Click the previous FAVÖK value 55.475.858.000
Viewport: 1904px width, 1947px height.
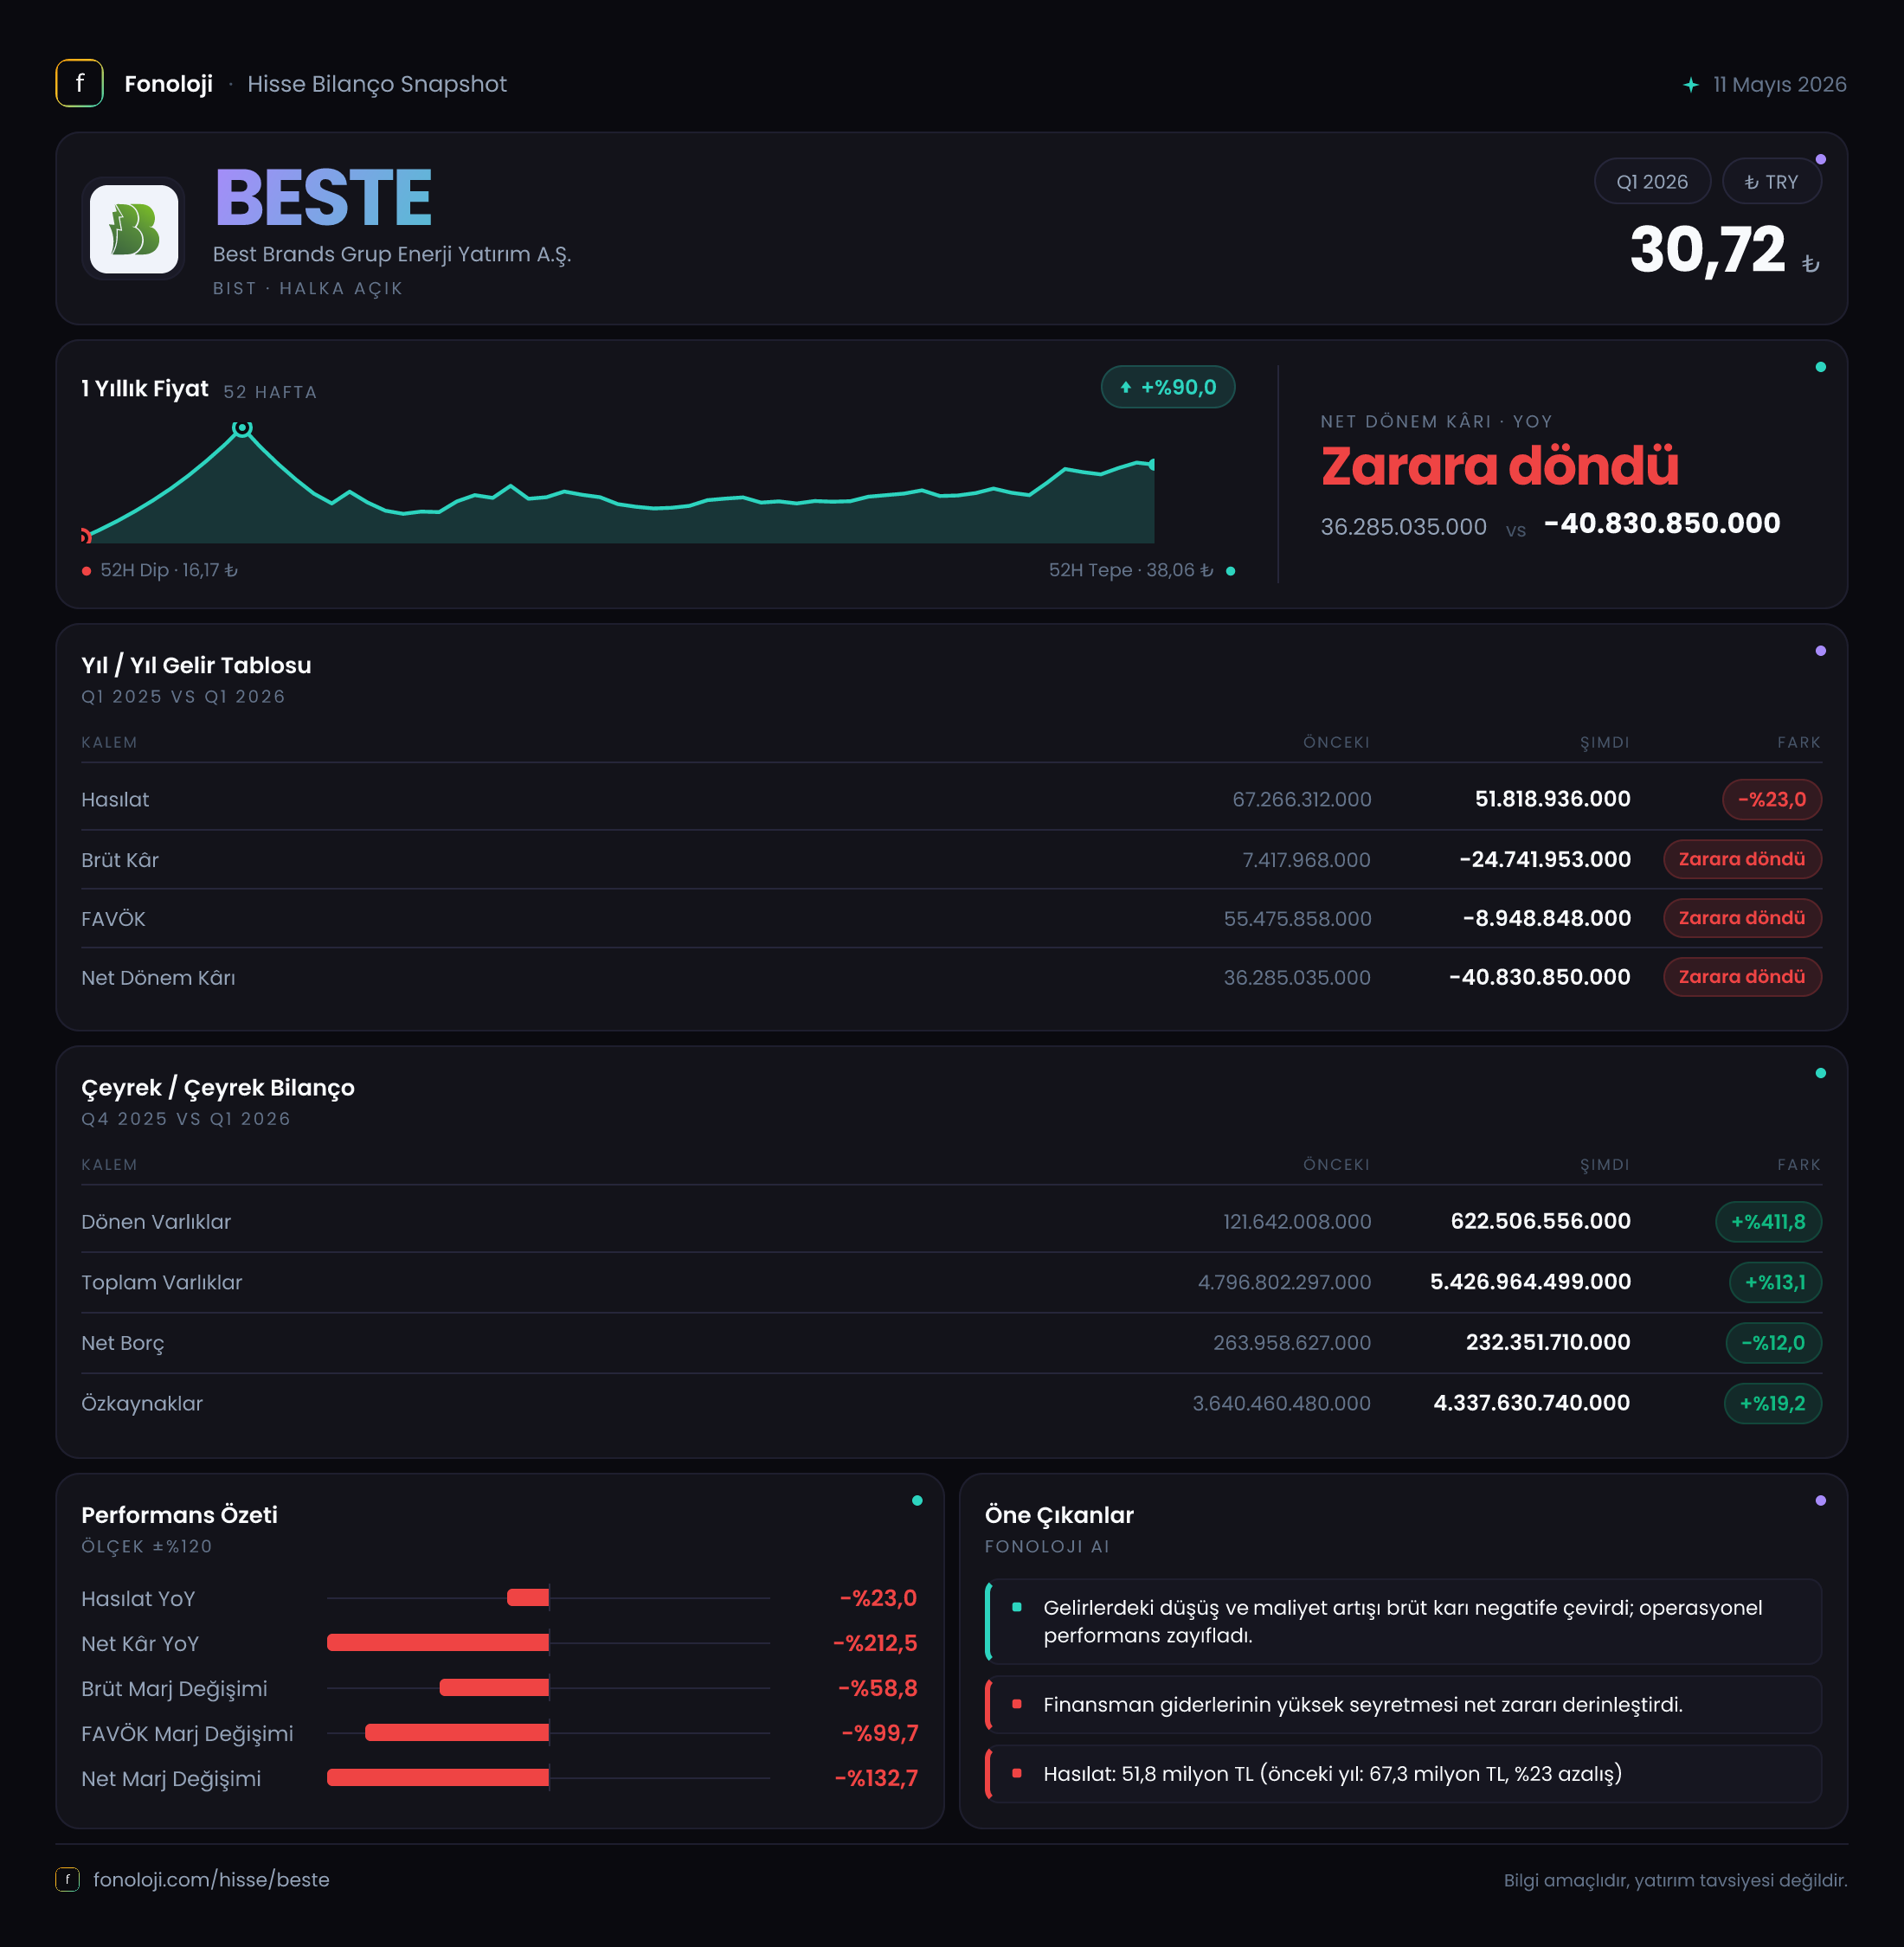[1297, 919]
